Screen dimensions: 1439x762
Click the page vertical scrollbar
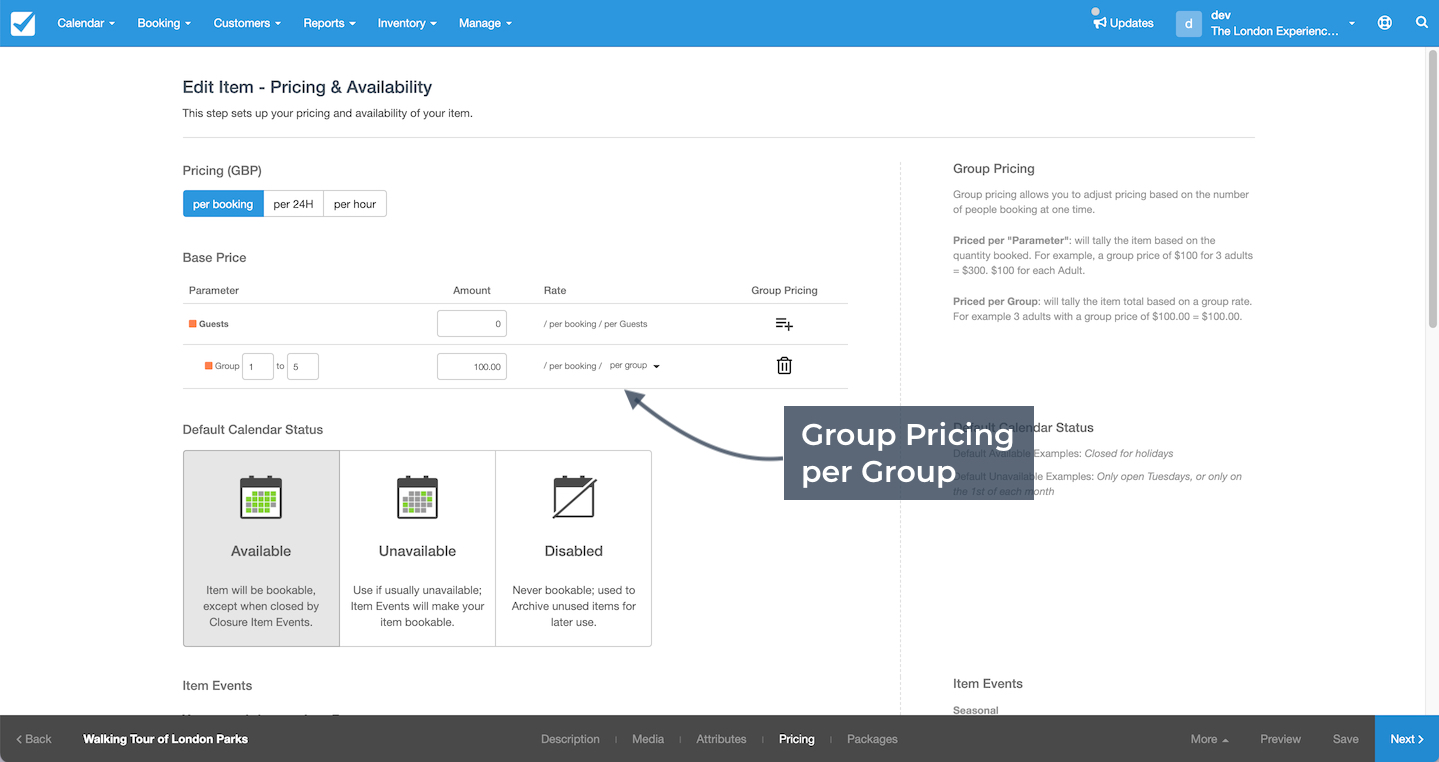click(1432, 190)
